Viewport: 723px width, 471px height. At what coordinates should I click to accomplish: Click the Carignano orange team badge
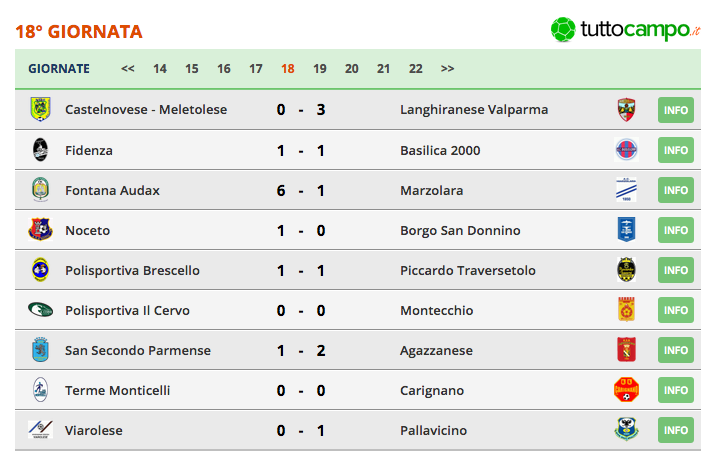tap(626, 389)
